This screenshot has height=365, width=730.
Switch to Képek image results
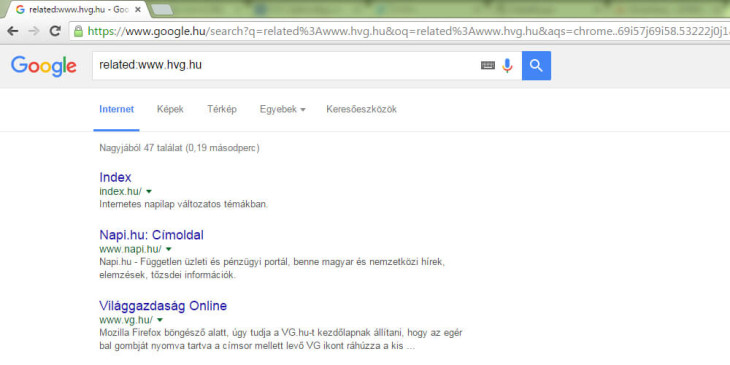(x=170, y=109)
